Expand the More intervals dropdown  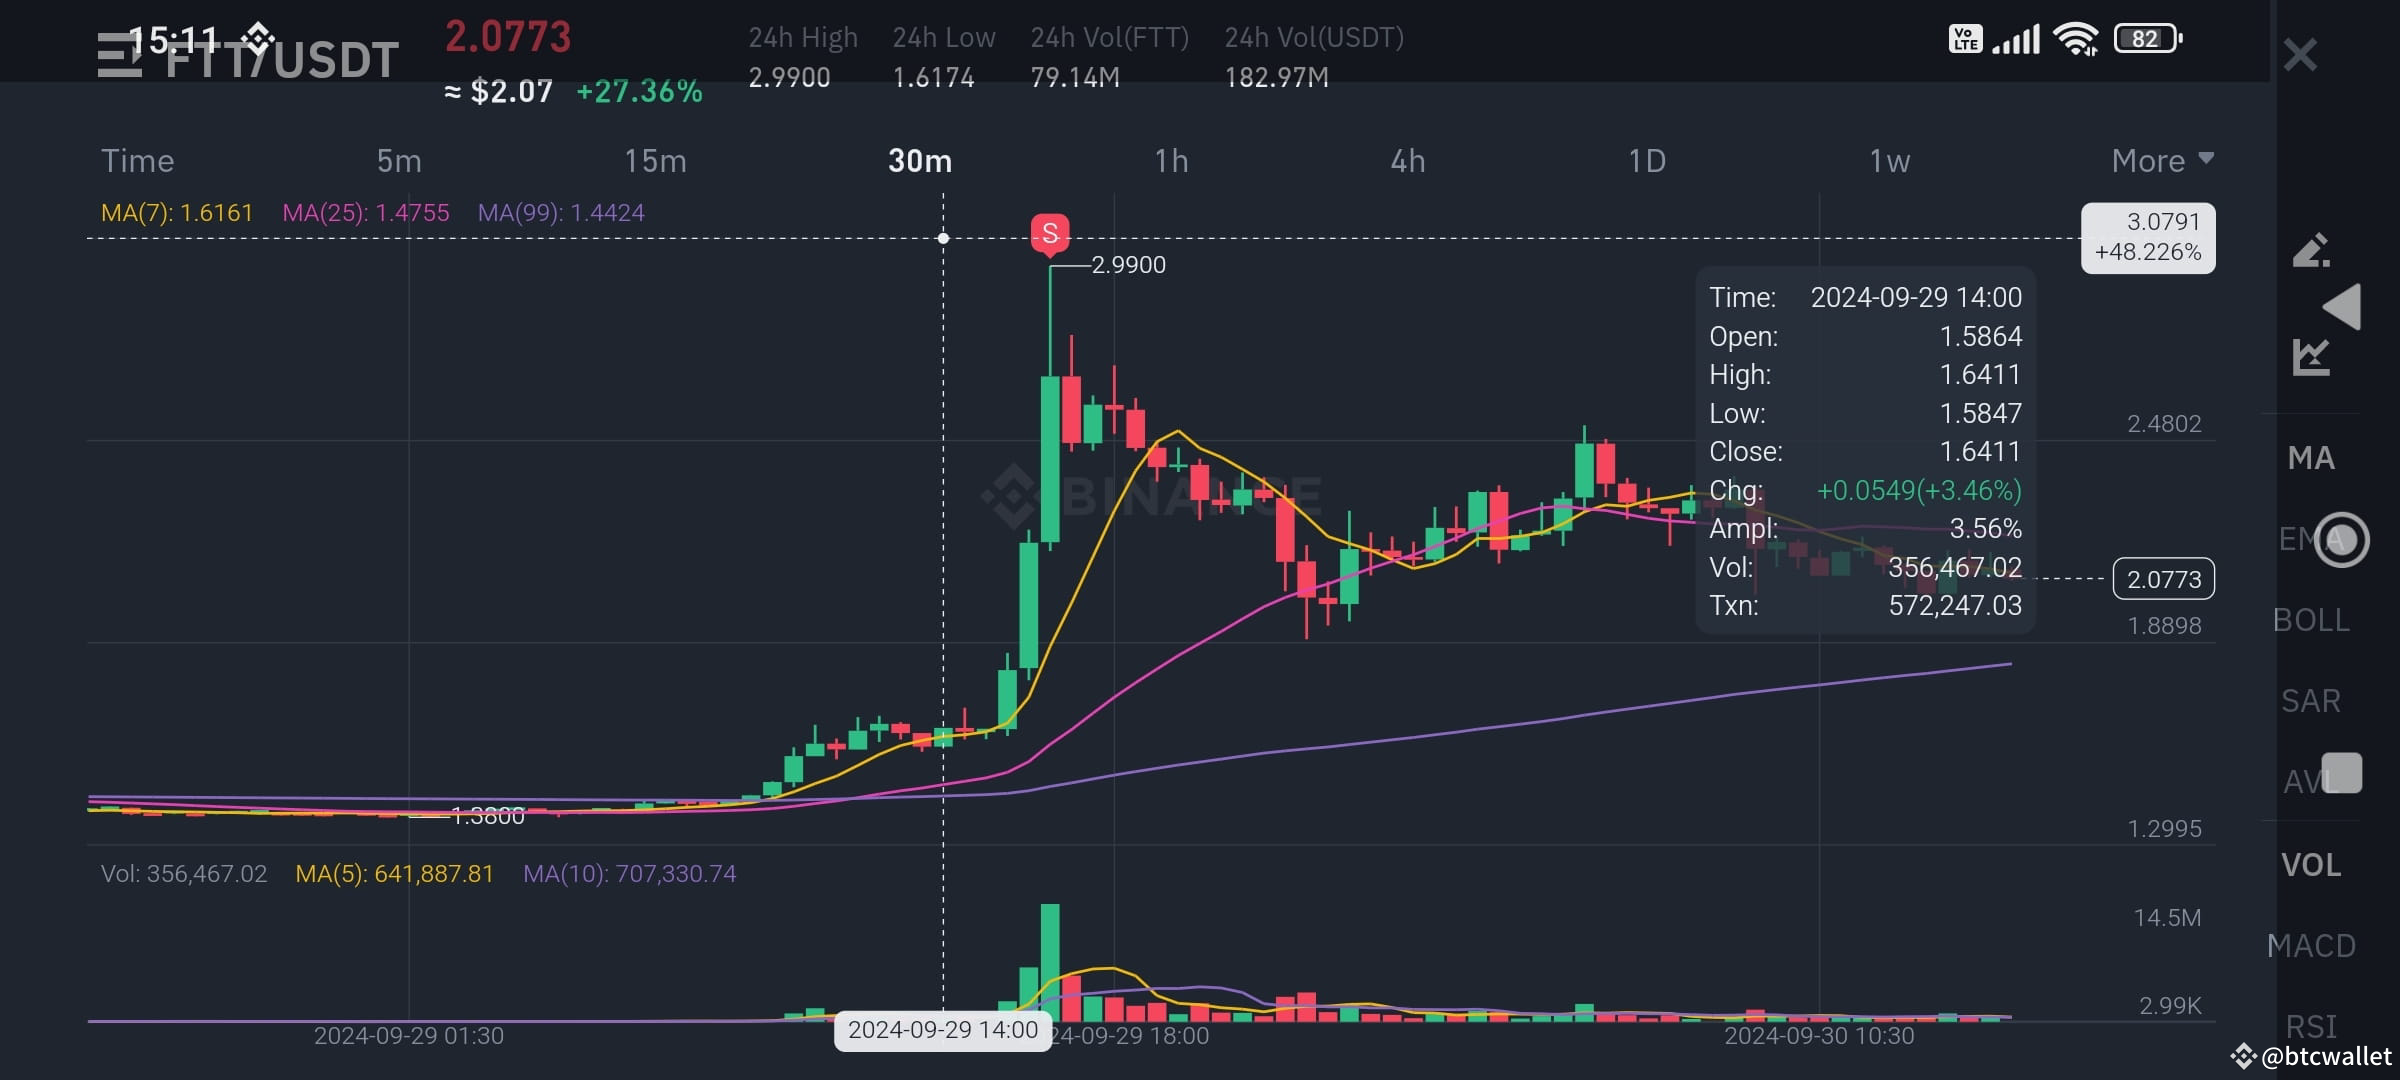pyautogui.click(x=2162, y=161)
